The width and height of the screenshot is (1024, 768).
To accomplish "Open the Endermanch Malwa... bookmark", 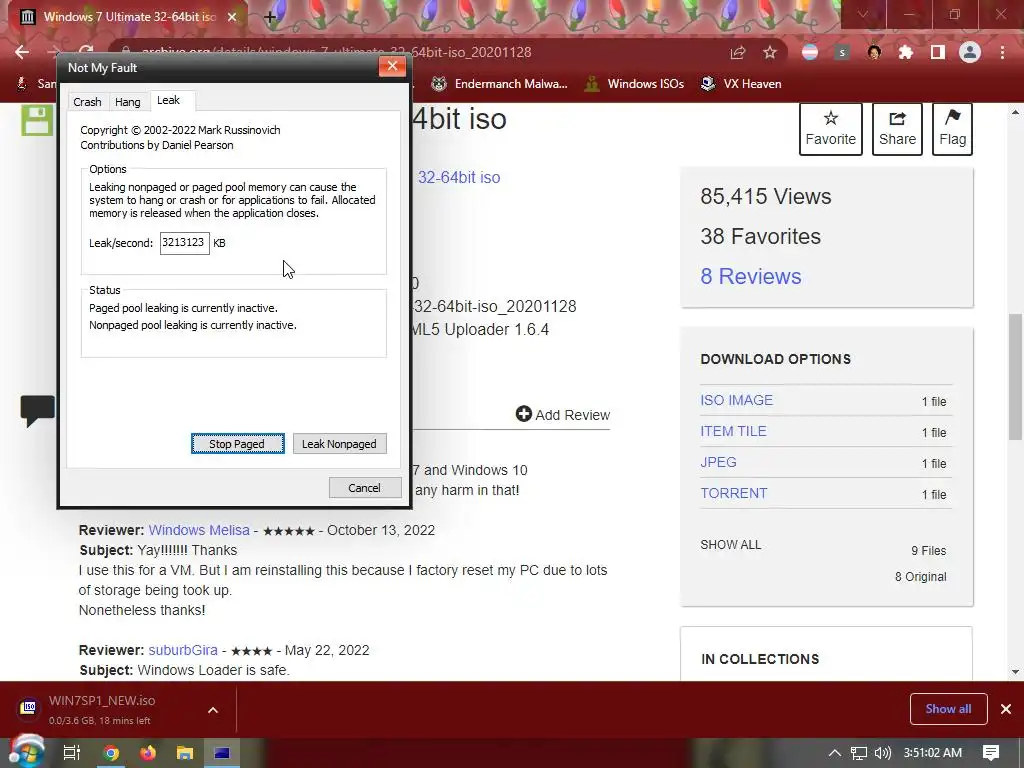I will [x=500, y=84].
